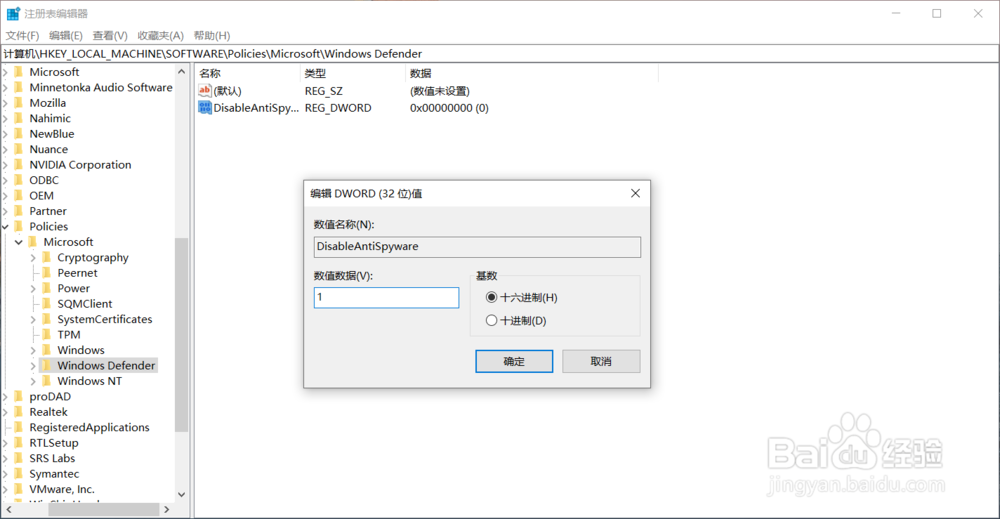Click the SRS Labs folder icon
The height and width of the screenshot is (519, 1000).
pos(18,458)
